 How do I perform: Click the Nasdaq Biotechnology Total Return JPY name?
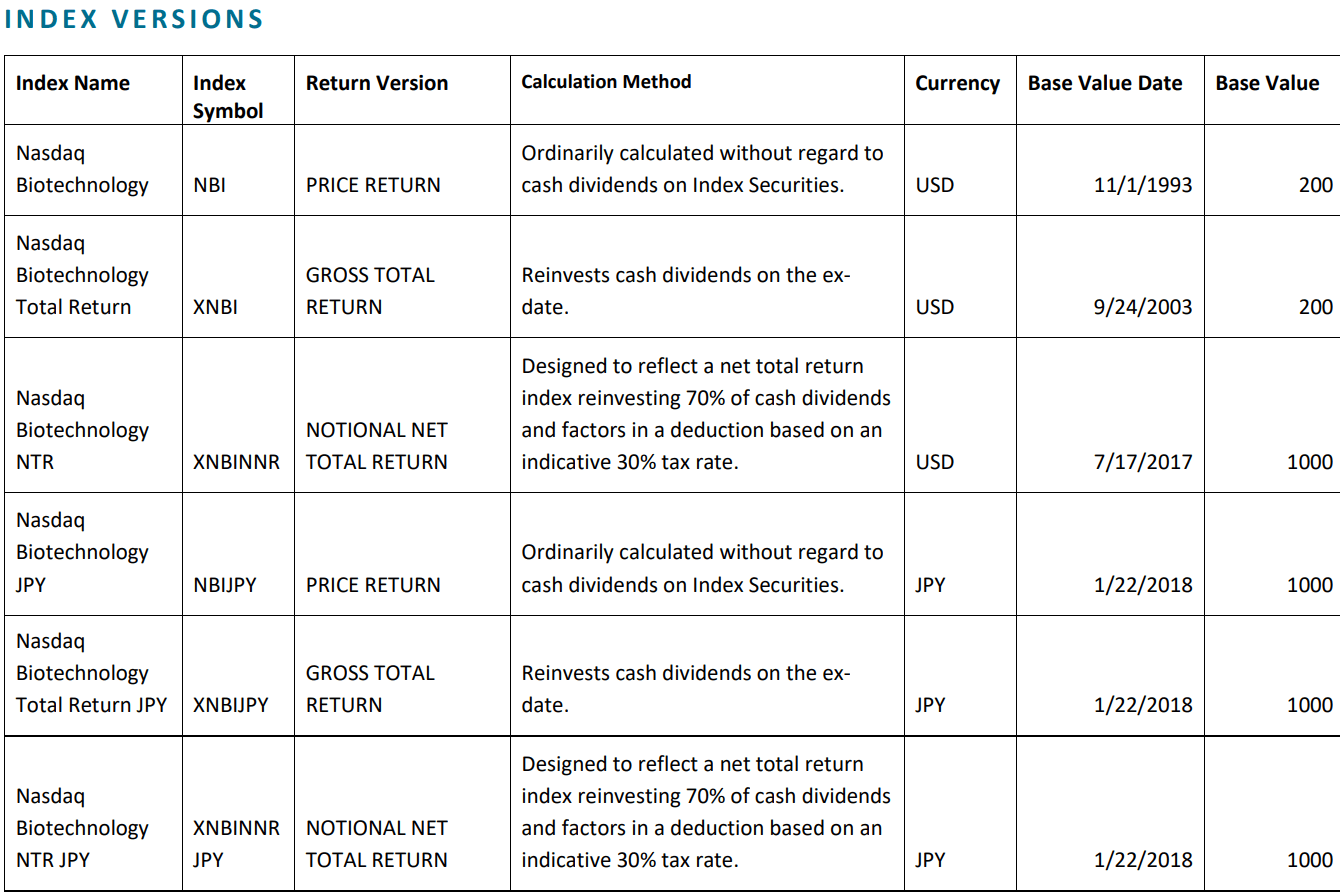pos(91,674)
